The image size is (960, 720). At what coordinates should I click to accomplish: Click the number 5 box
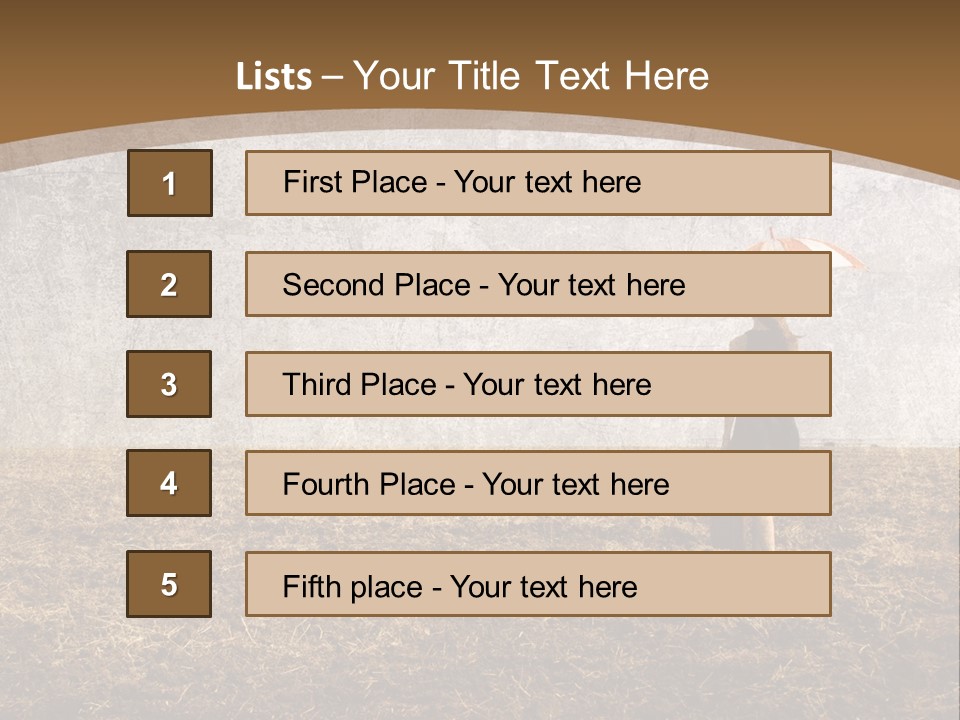[169, 584]
